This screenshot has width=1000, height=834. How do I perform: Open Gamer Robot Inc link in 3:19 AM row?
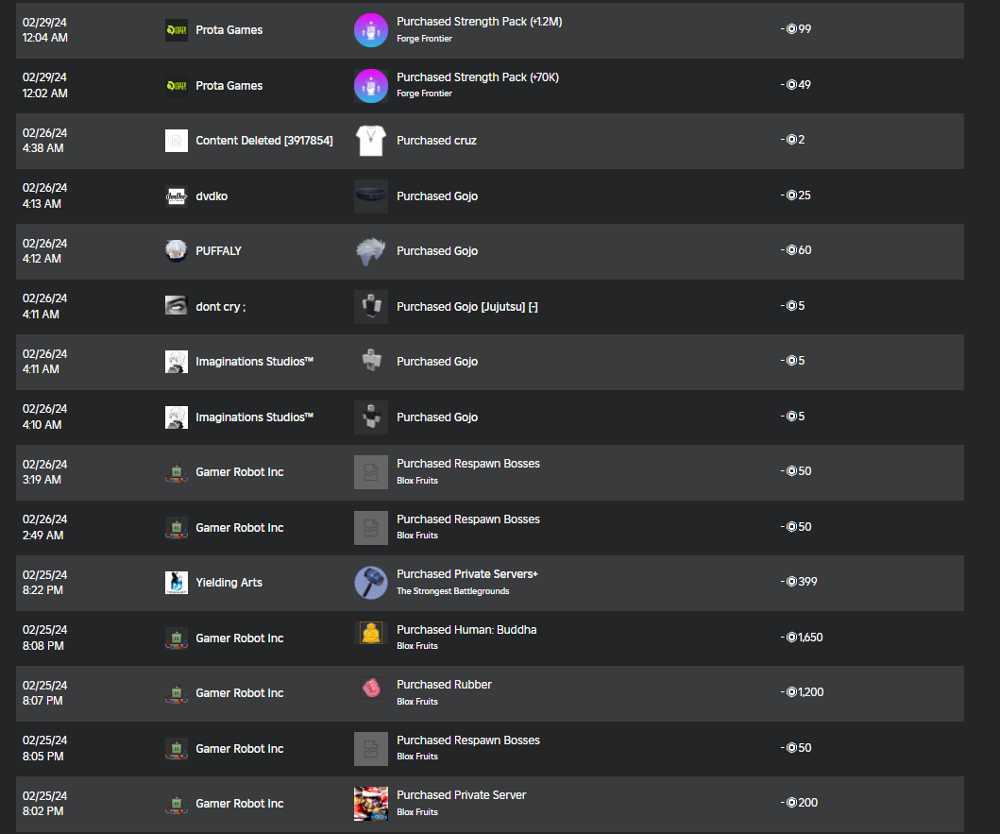pos(239,472)
